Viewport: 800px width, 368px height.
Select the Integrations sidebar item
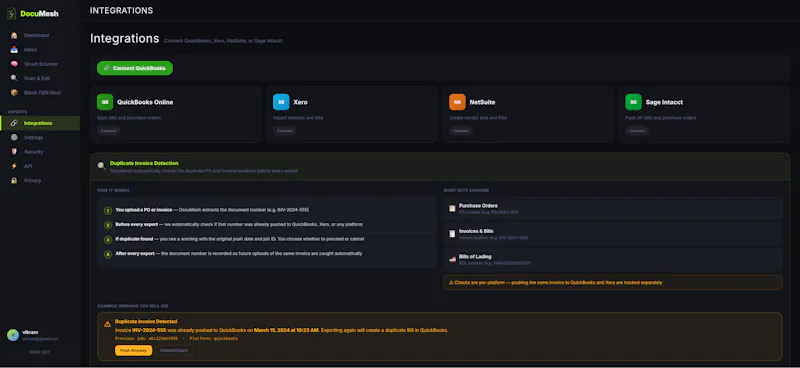point(40,123)
